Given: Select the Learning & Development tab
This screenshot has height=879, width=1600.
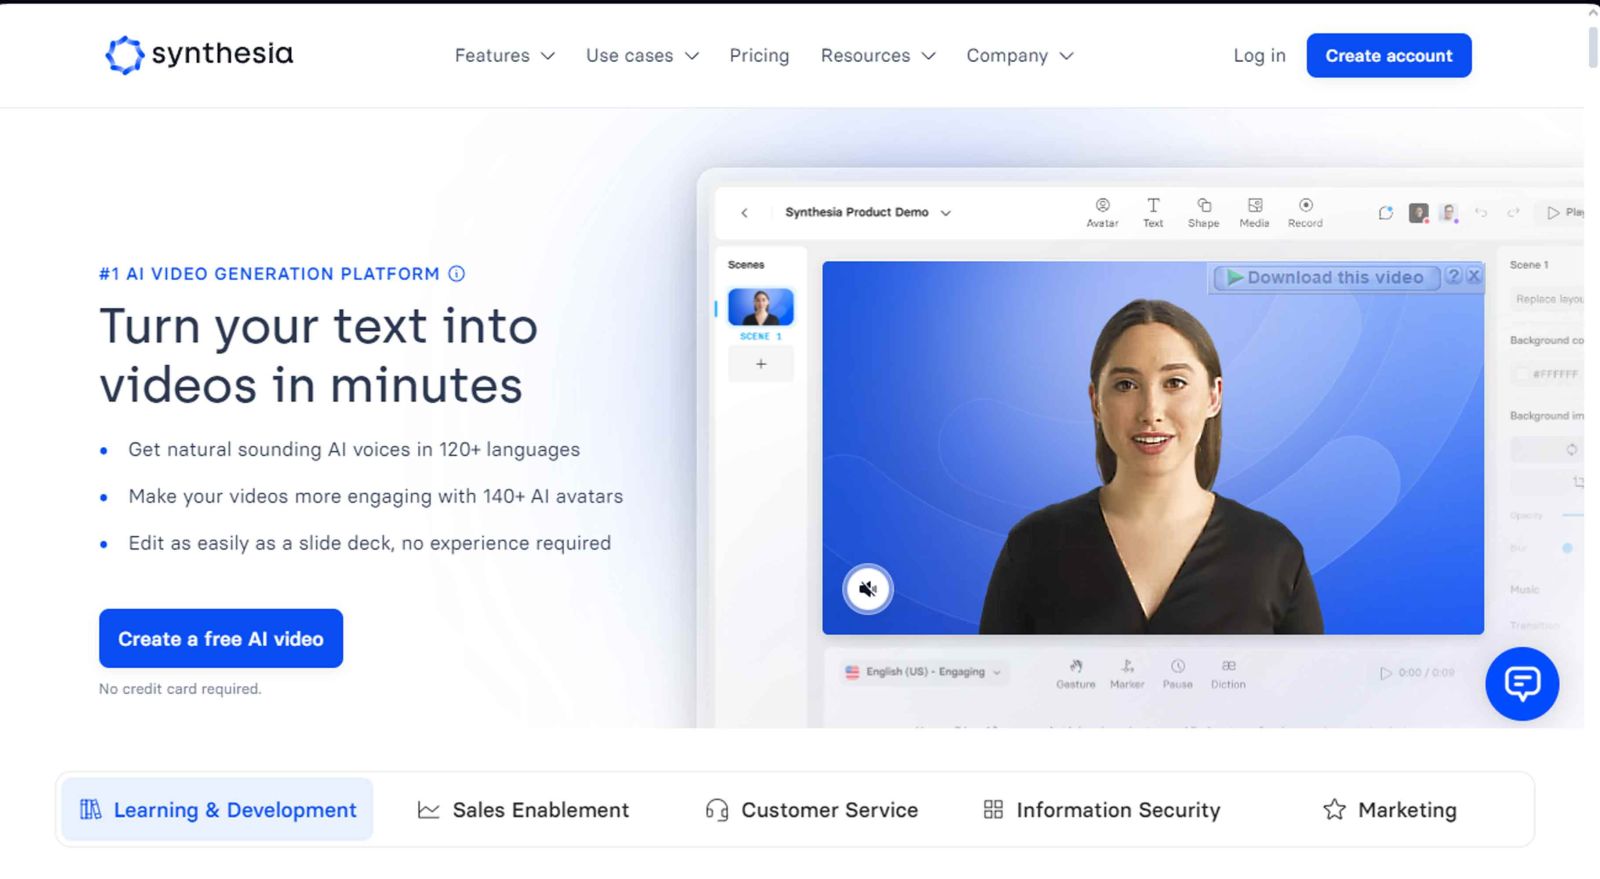Looking at the screenshot, I should click(217, 810).
